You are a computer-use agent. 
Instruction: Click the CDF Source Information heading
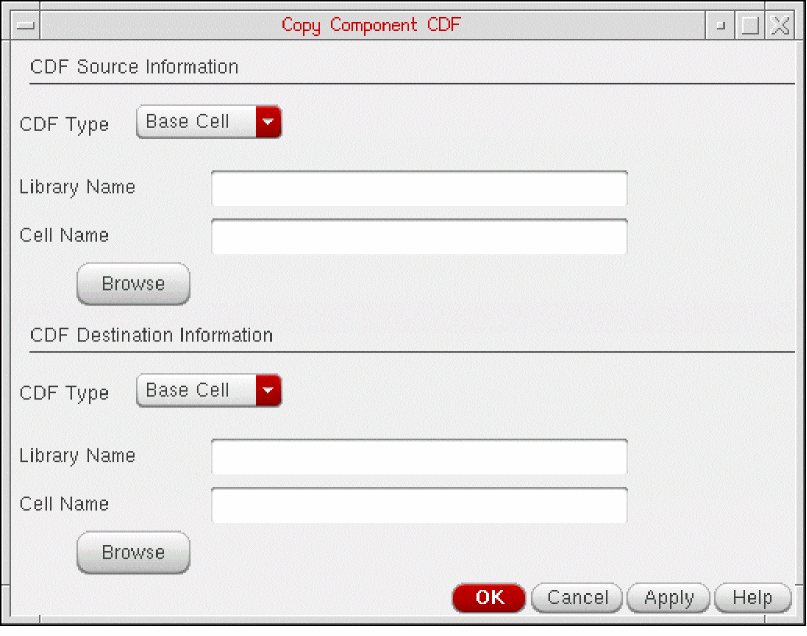tap(135, 67)
